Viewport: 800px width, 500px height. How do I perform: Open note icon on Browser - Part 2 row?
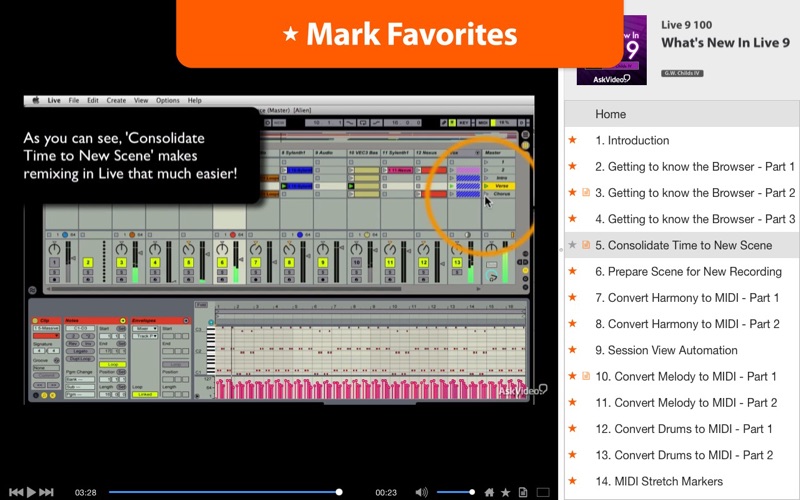tap(586, 192)
